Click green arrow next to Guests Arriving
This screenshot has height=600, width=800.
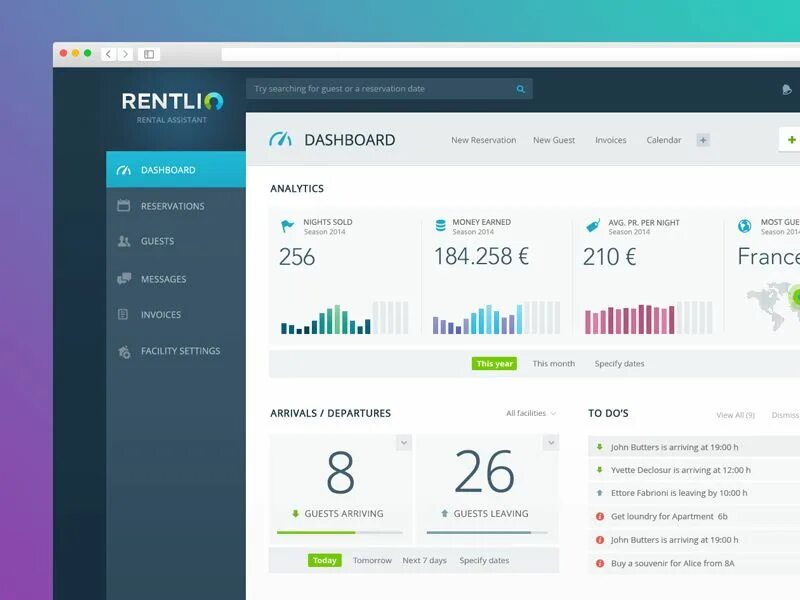pos(295,514)
